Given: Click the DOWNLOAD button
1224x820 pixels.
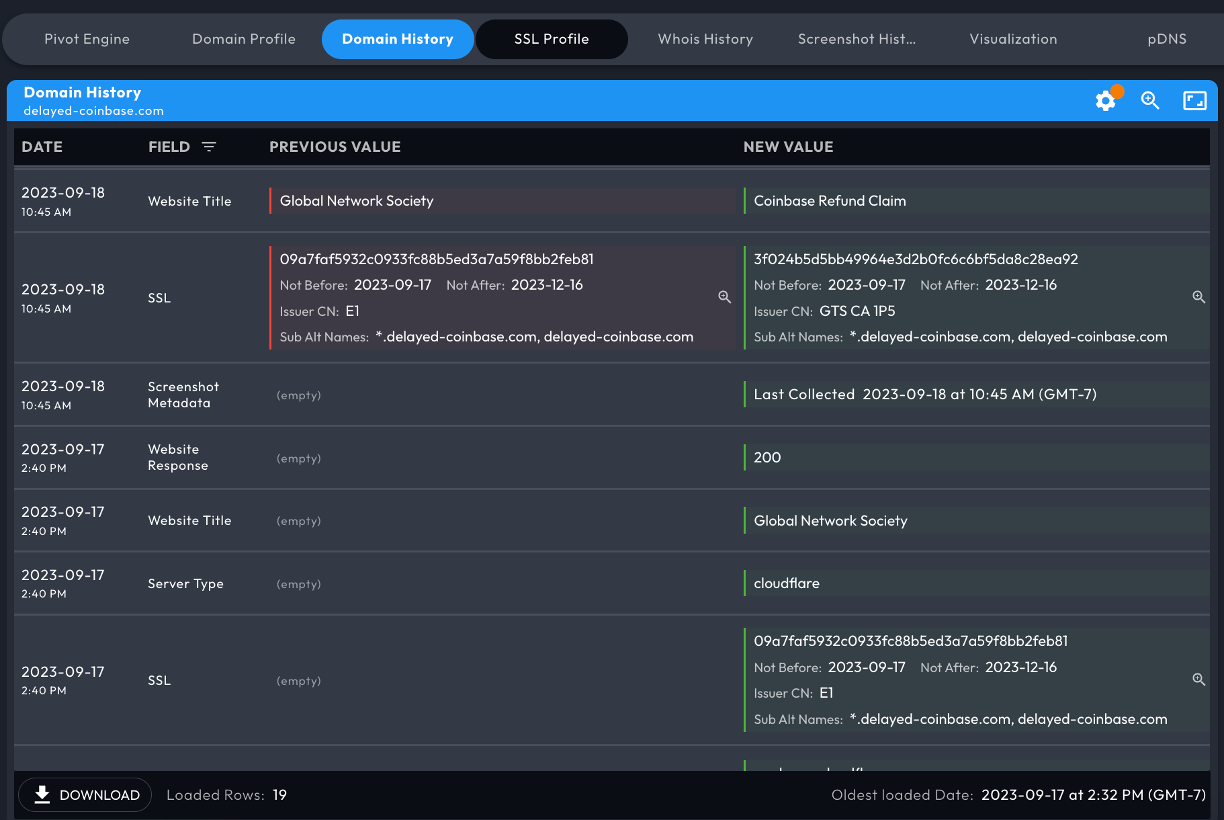Looking at the screenshot, I should (85, 794).
